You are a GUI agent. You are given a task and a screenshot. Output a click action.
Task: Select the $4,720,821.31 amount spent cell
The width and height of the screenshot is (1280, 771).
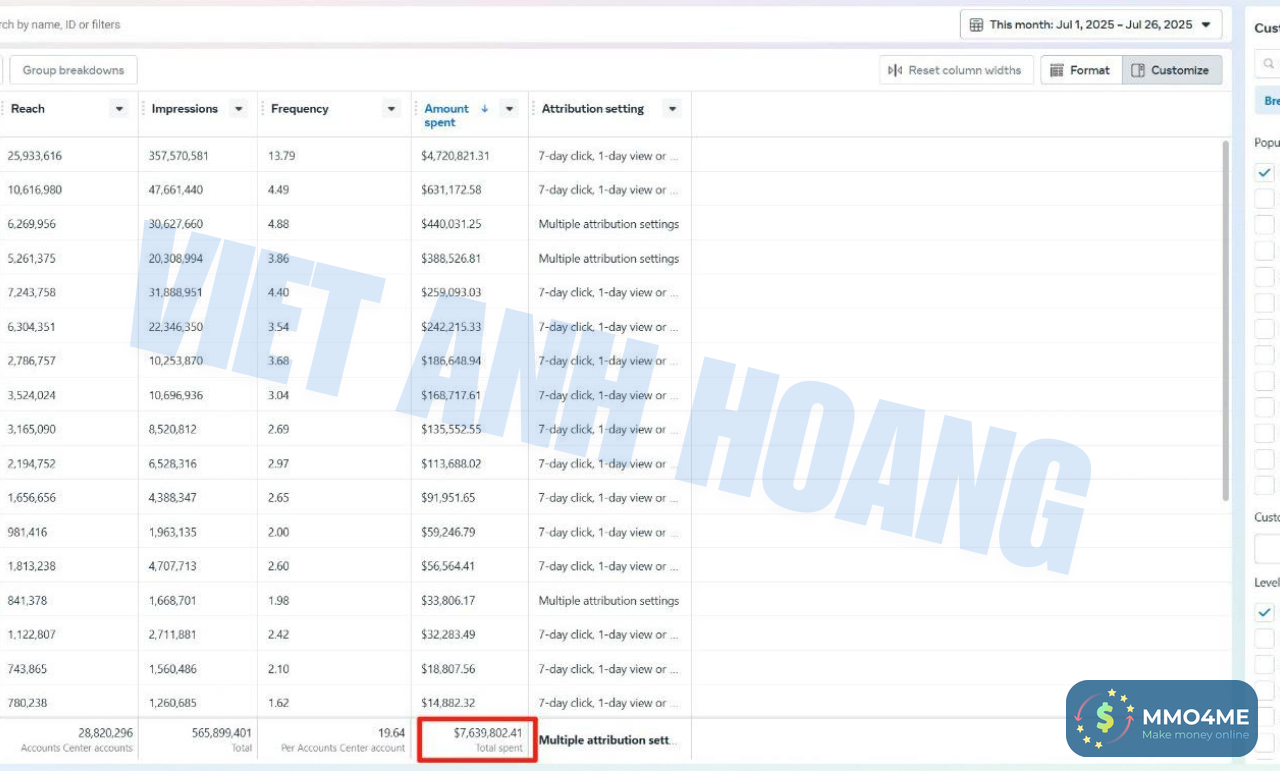coord(456,156)
